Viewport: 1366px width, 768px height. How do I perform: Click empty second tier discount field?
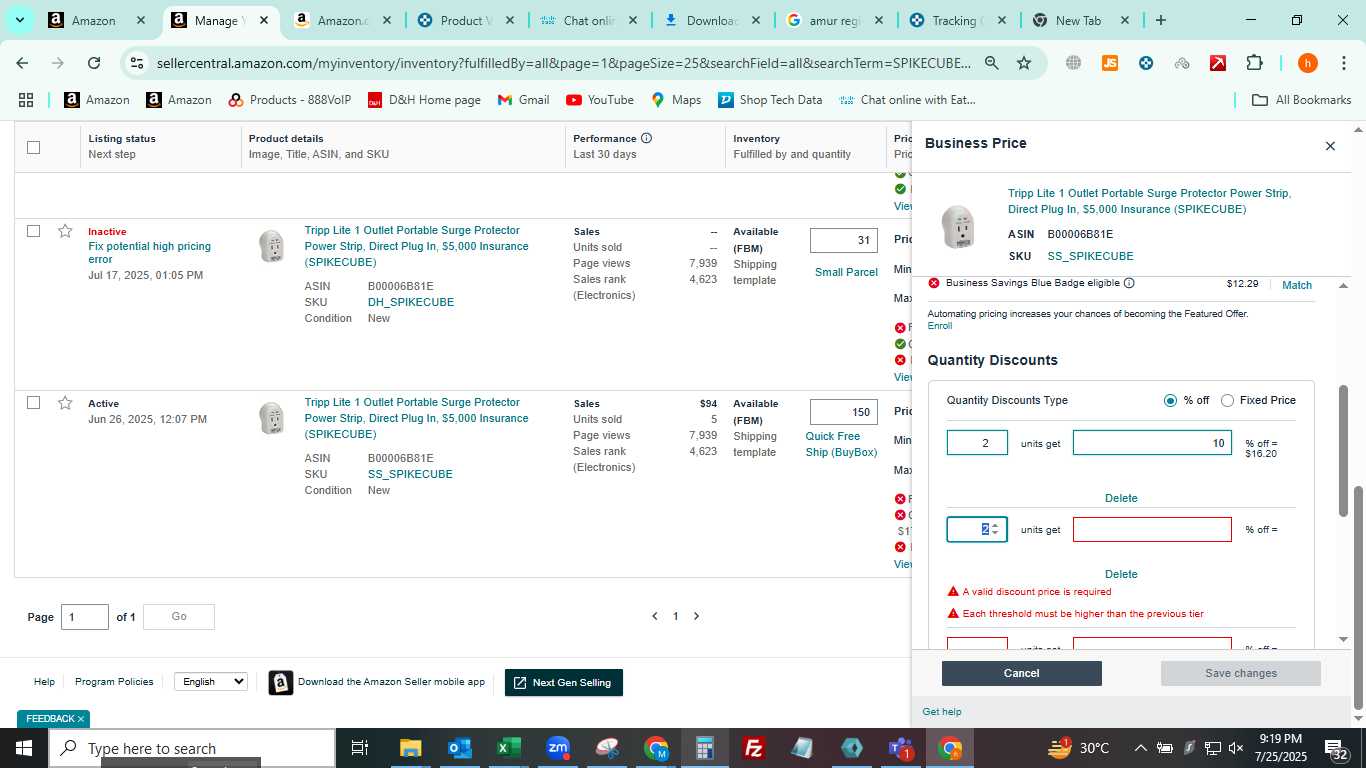(1152, 529)
